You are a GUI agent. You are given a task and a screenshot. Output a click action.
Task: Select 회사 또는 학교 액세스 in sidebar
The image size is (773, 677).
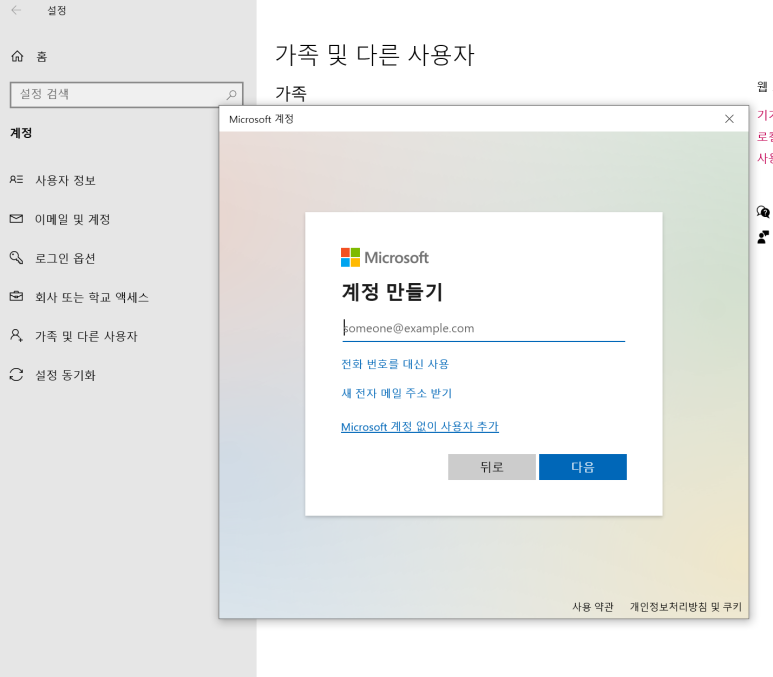(92, 297)
